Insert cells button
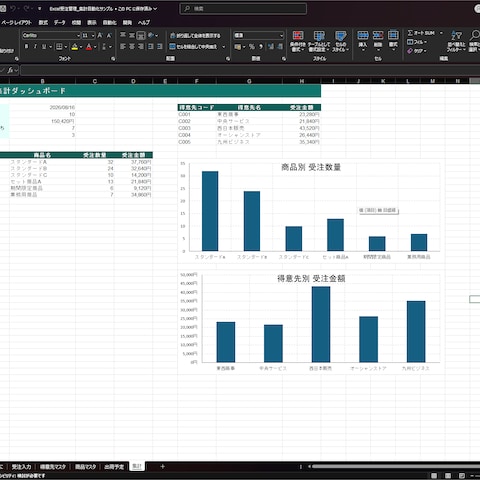This screenshot has height=480, width=480. click(x=363, y=41)
